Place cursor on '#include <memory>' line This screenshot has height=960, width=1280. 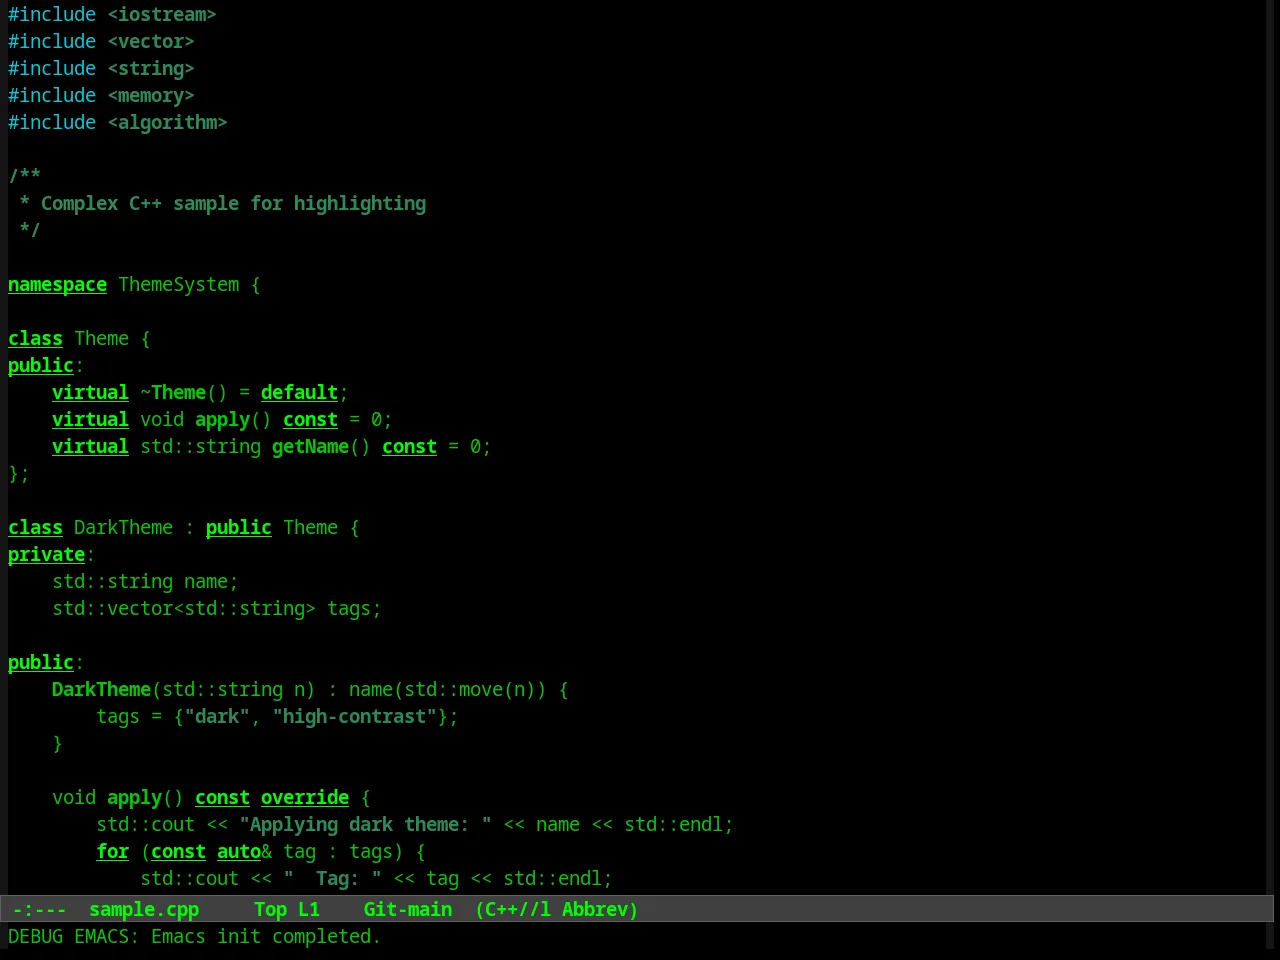(101, 95)
